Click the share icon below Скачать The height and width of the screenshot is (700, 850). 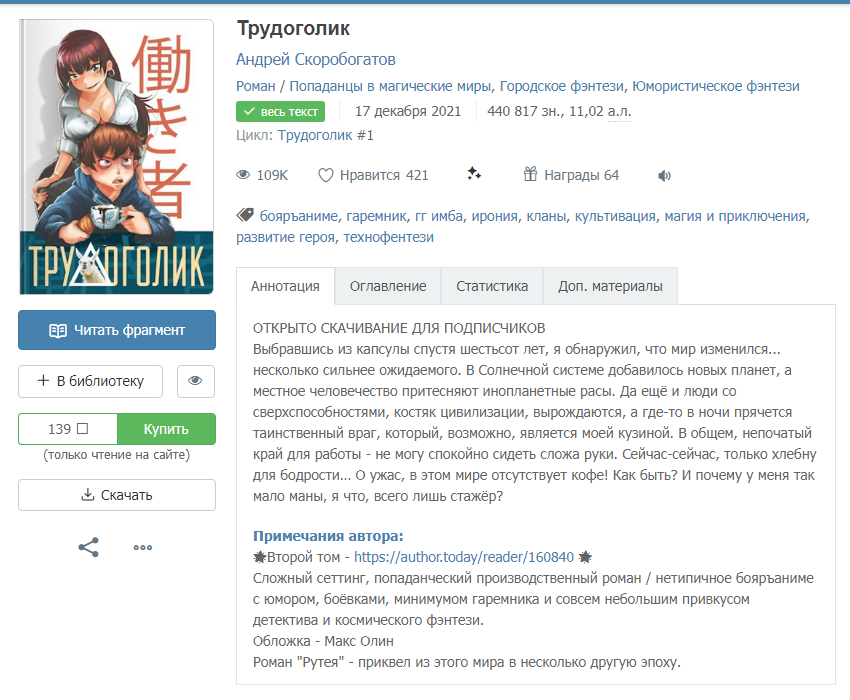89,547
